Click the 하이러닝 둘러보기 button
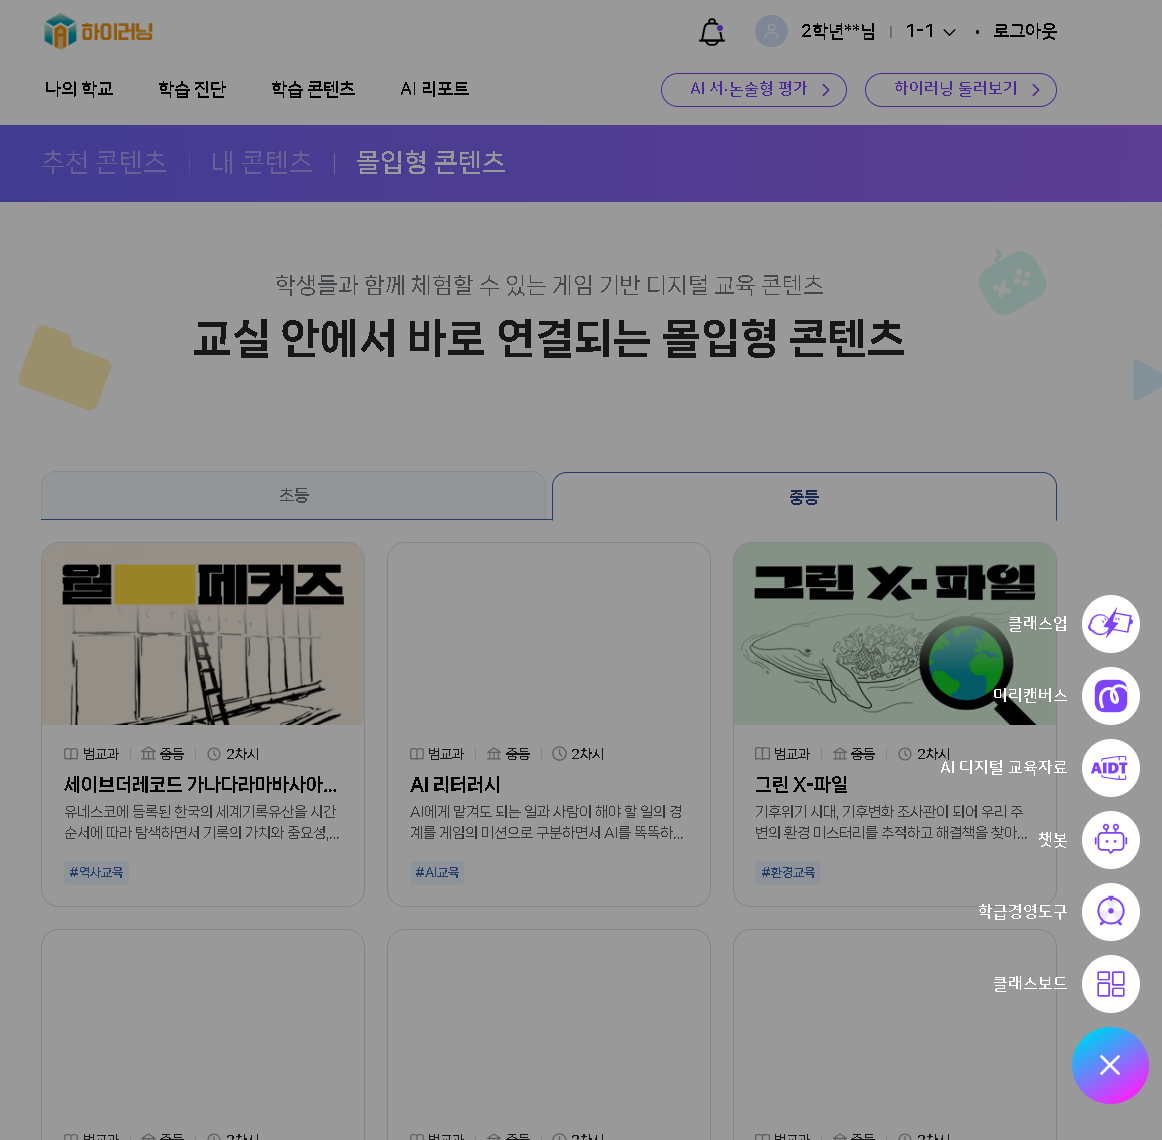 click(960, 90)
